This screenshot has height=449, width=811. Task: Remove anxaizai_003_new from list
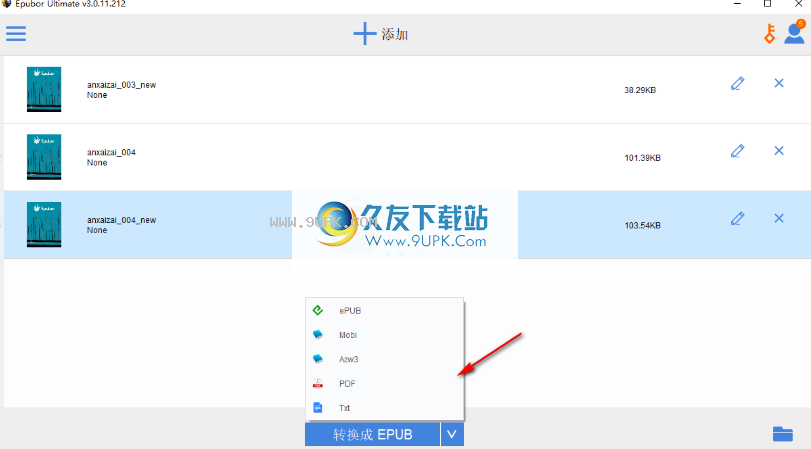pos(779,83)
